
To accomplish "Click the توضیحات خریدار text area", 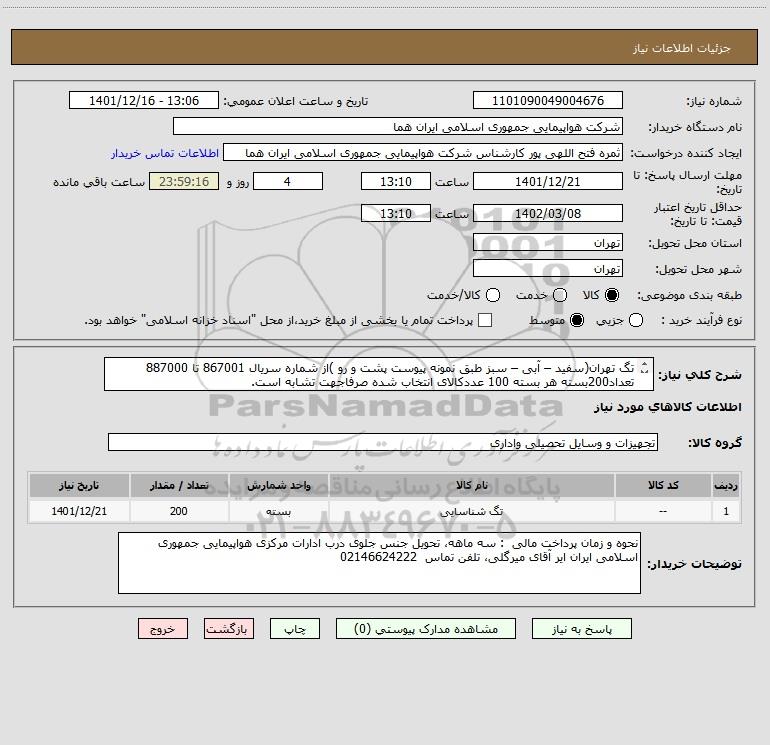I will [x=379, y=563].
